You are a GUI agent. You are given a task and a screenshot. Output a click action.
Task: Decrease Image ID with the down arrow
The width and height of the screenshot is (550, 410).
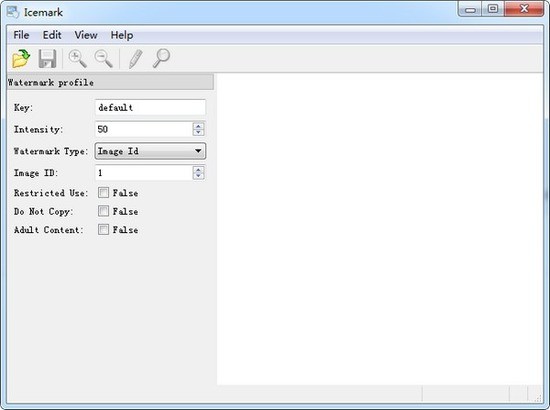[199, 176]
